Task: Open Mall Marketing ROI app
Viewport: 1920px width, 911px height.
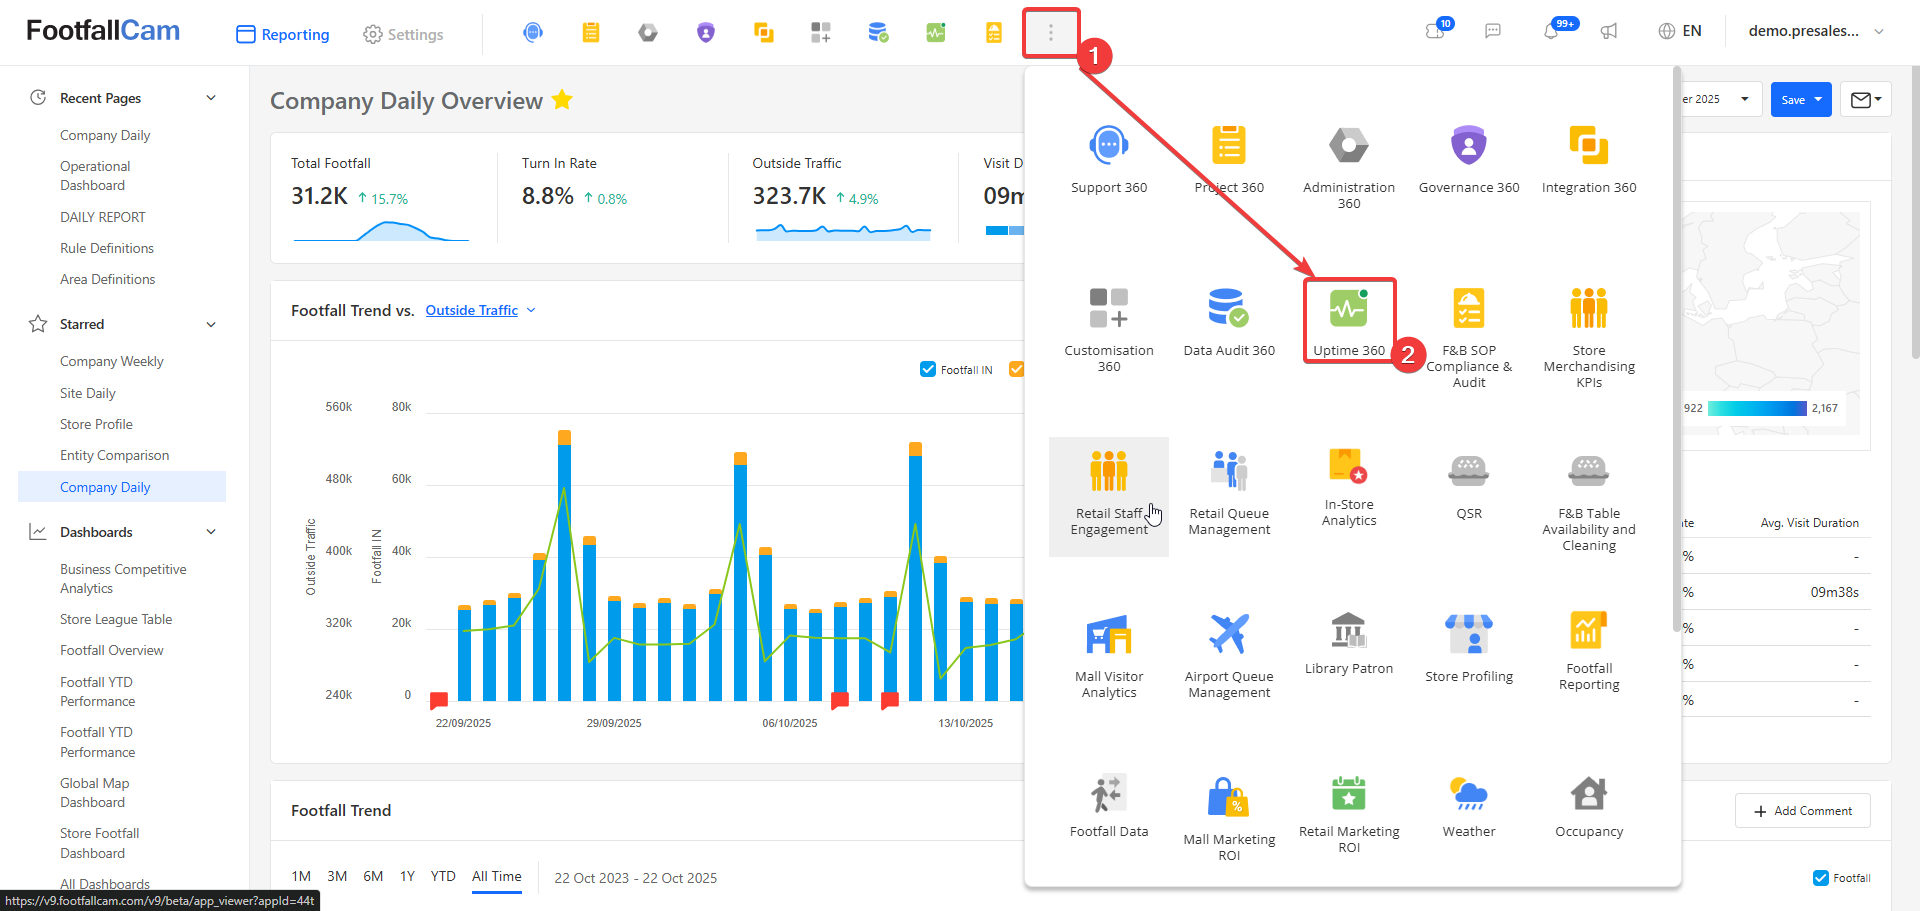Action: (1229, 818)
